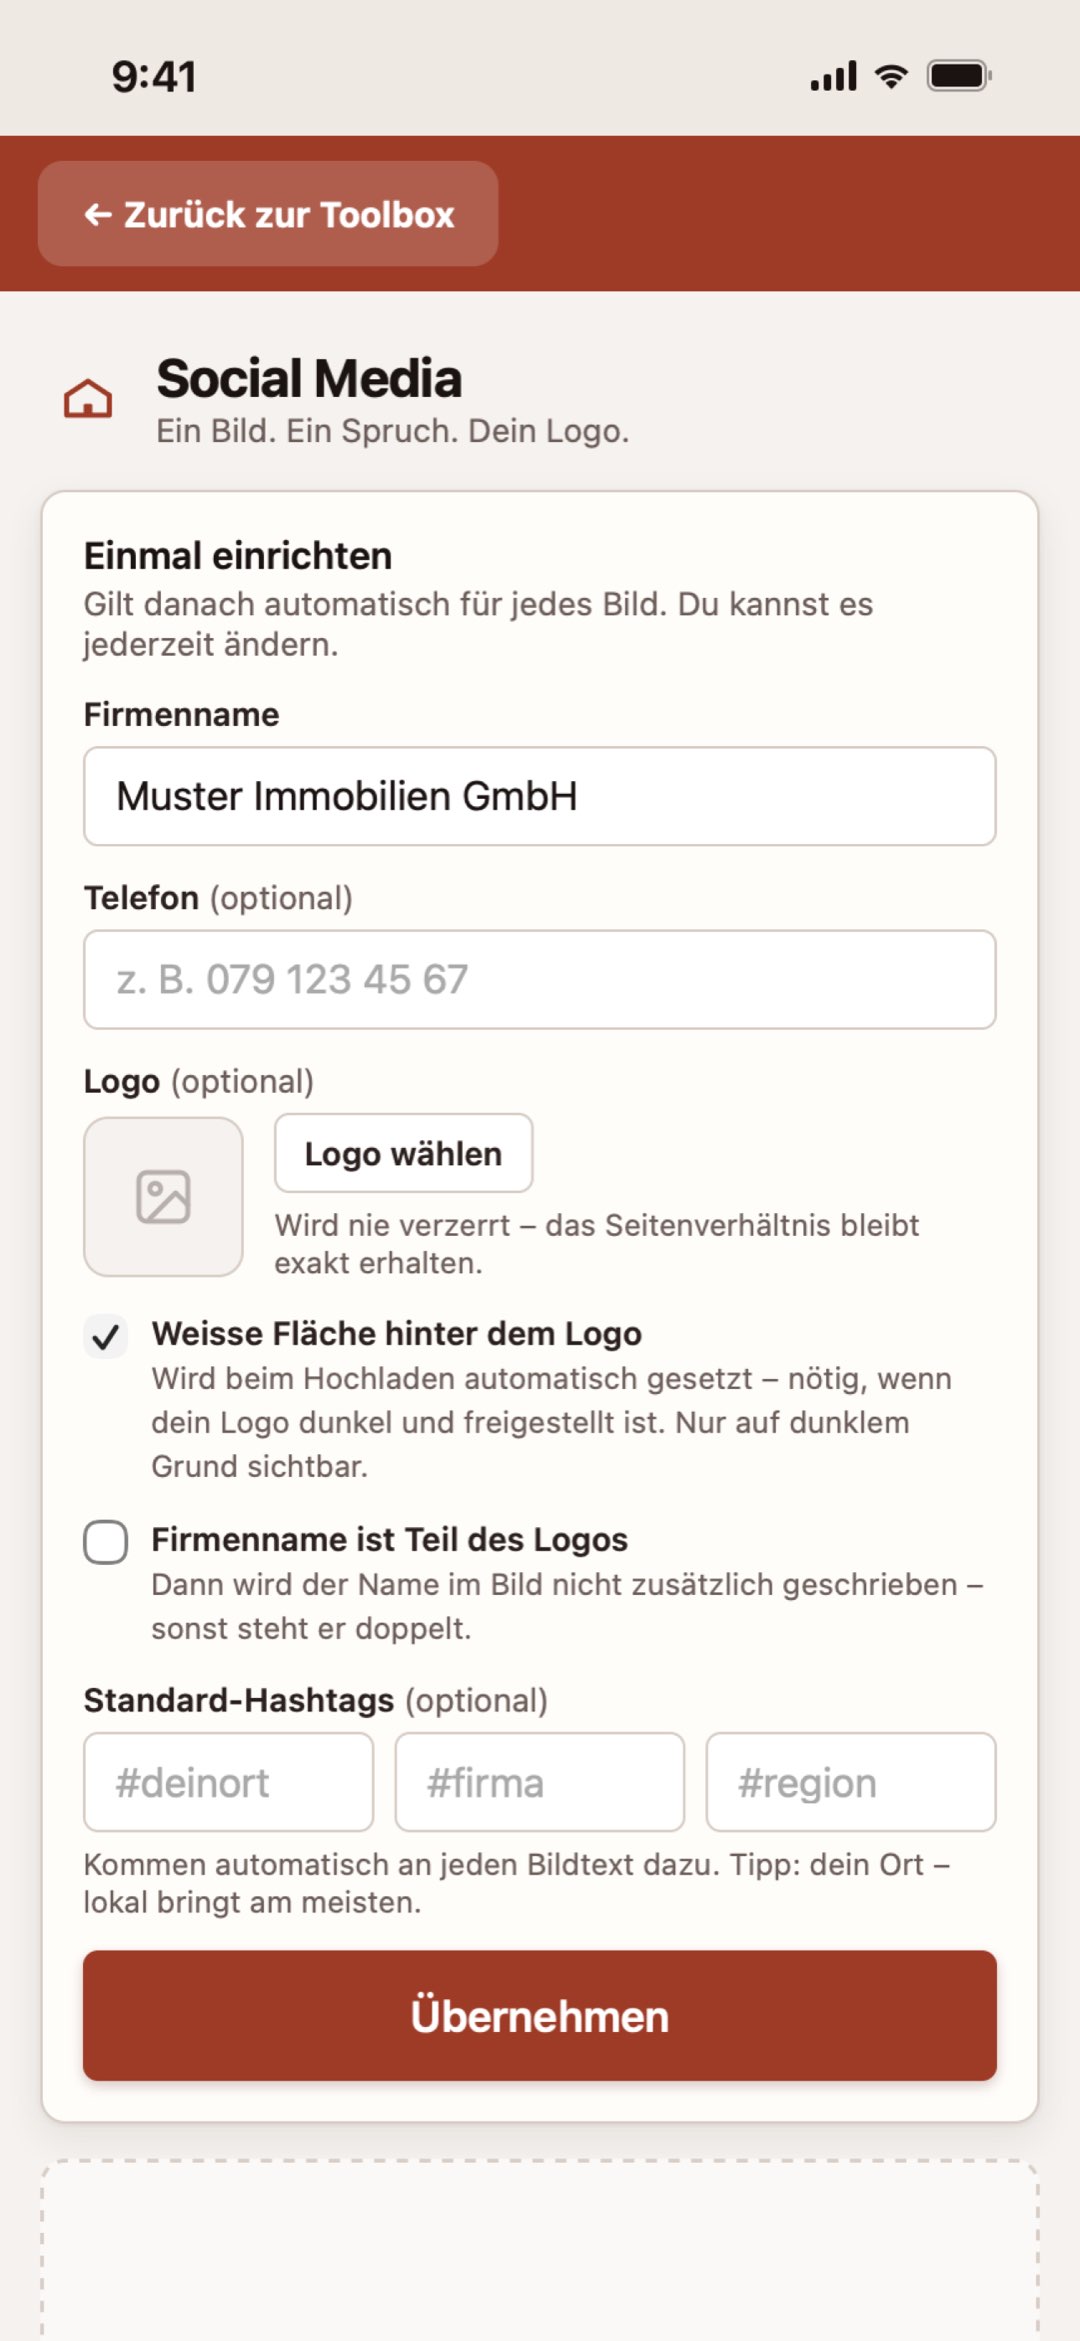Image resolution: width=1080 pixels, height=2341 pixels.
Task: Click the #region hashtag field
Action: 851,1782
